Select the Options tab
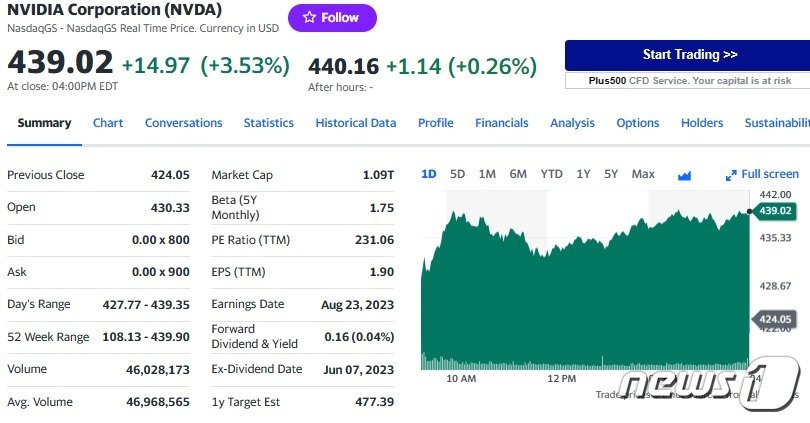 point(637,123)
